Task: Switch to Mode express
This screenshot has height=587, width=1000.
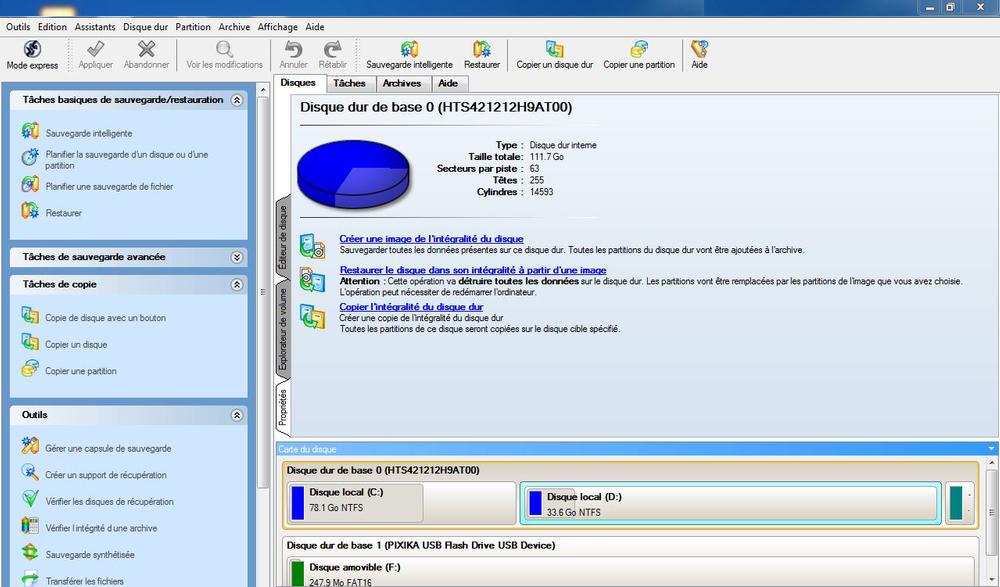Action: [32, 54]
